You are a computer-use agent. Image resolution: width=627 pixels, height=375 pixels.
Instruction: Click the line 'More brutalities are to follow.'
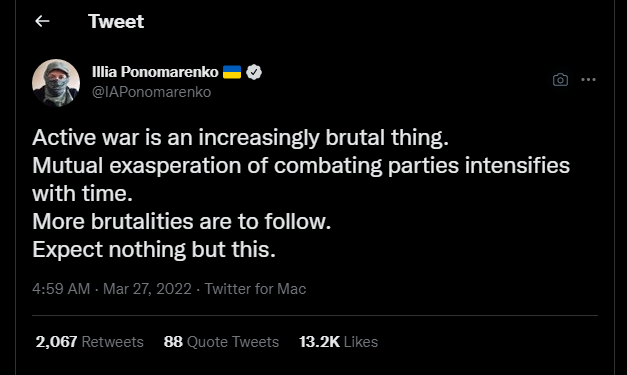[182, 221]
